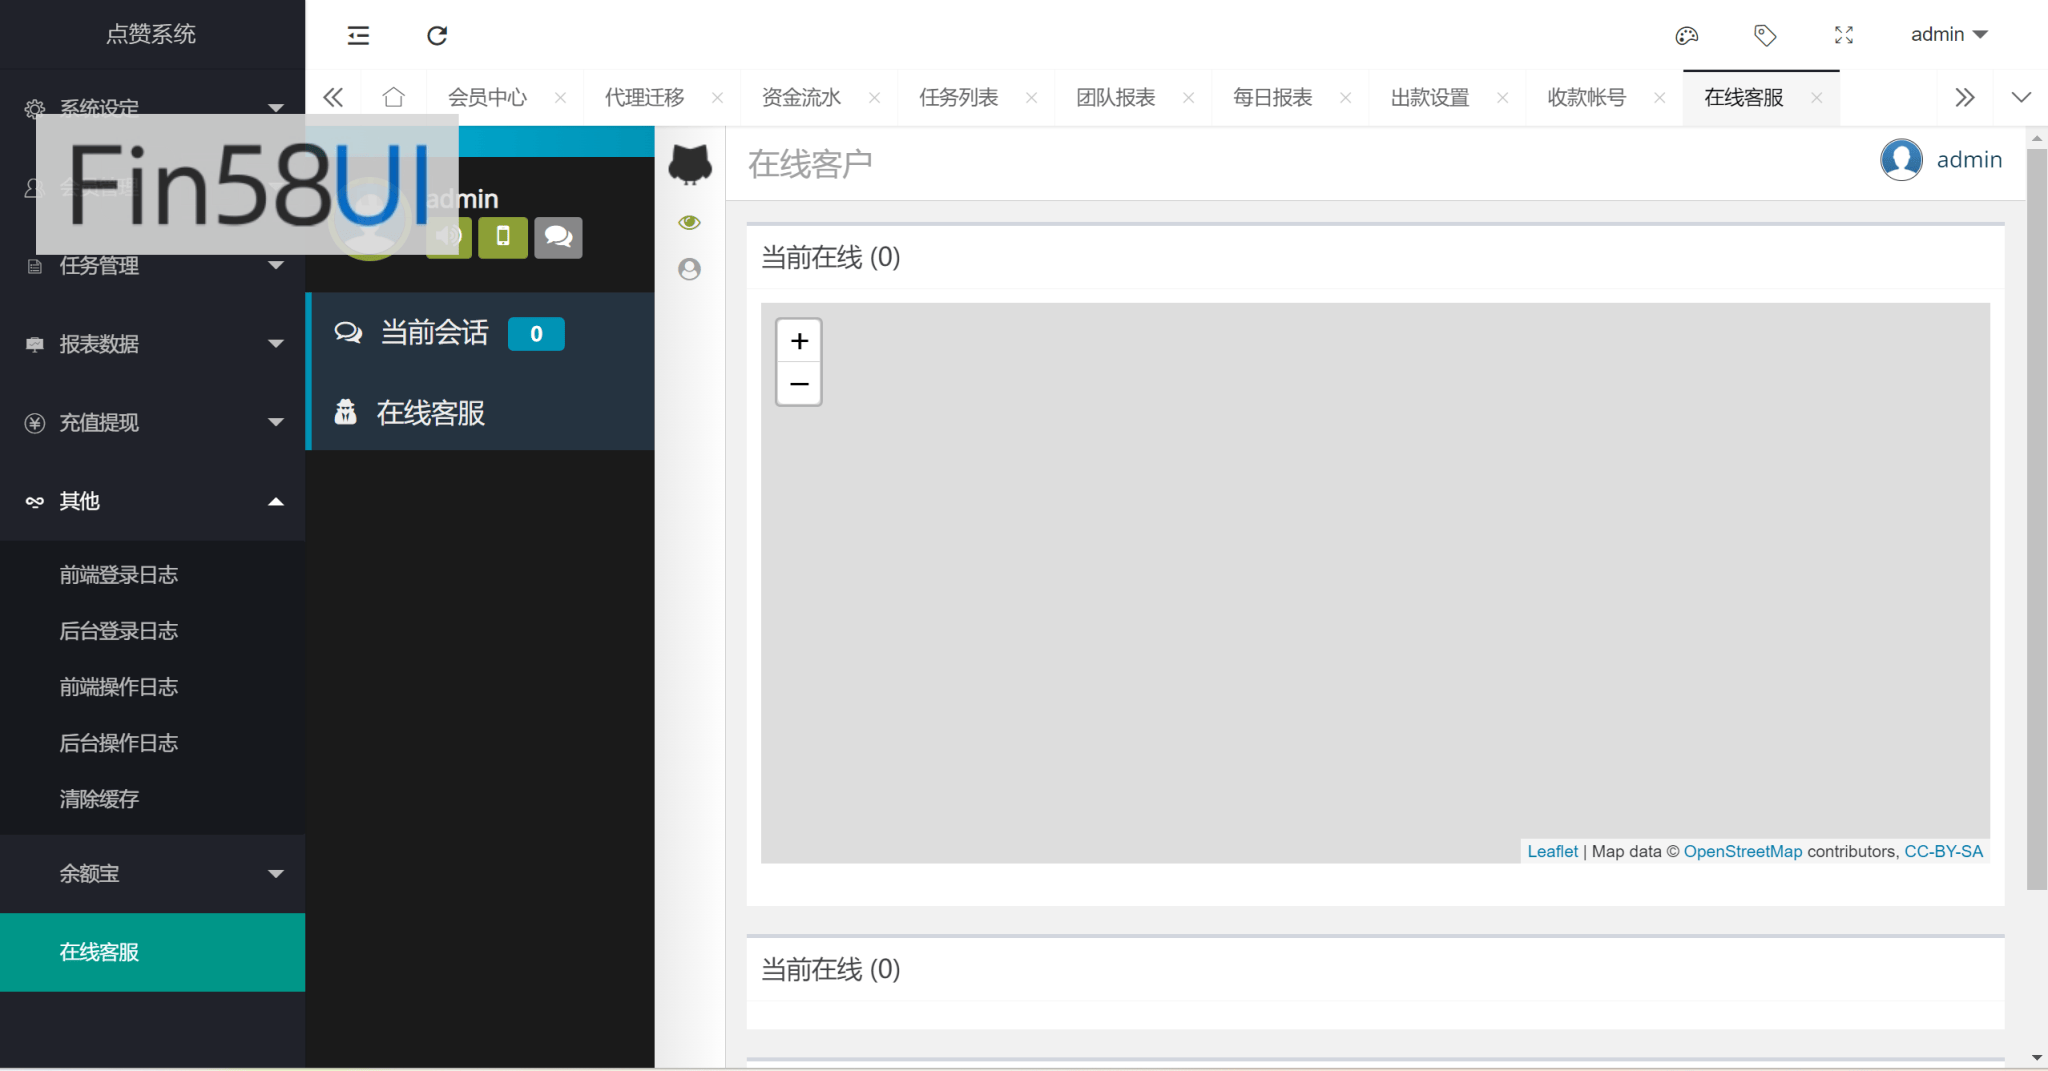Screen dimensions: 2048x1071
Task: Expand the 余额宝 sidebar menu
Action: click(152, 874)
